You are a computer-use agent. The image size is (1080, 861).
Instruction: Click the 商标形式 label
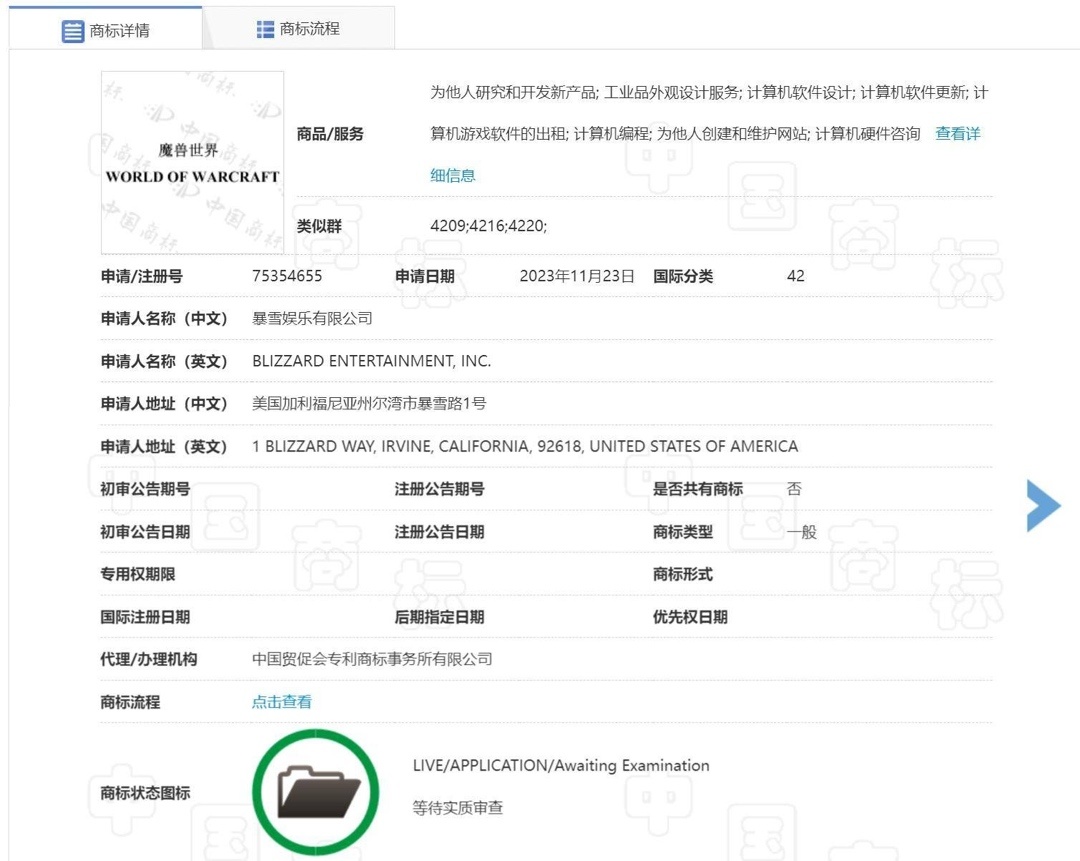[x=683, y=574]
